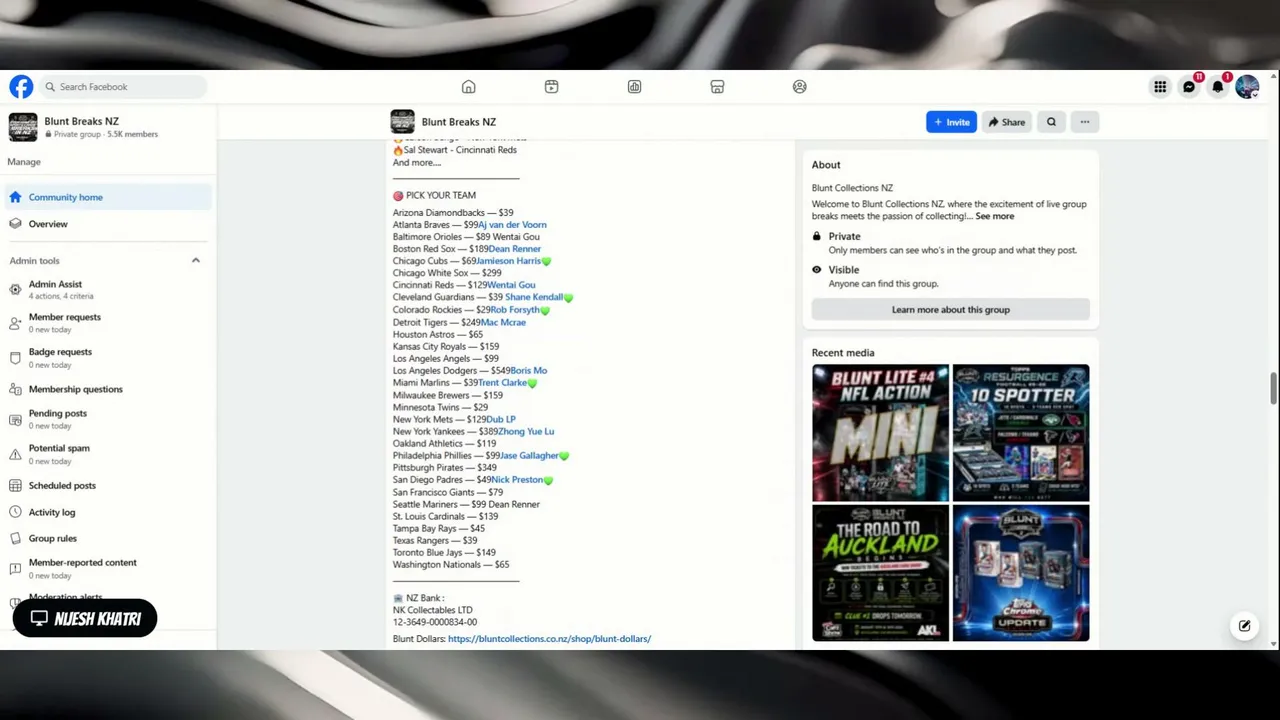Click the Share button

coord(1007,122)
